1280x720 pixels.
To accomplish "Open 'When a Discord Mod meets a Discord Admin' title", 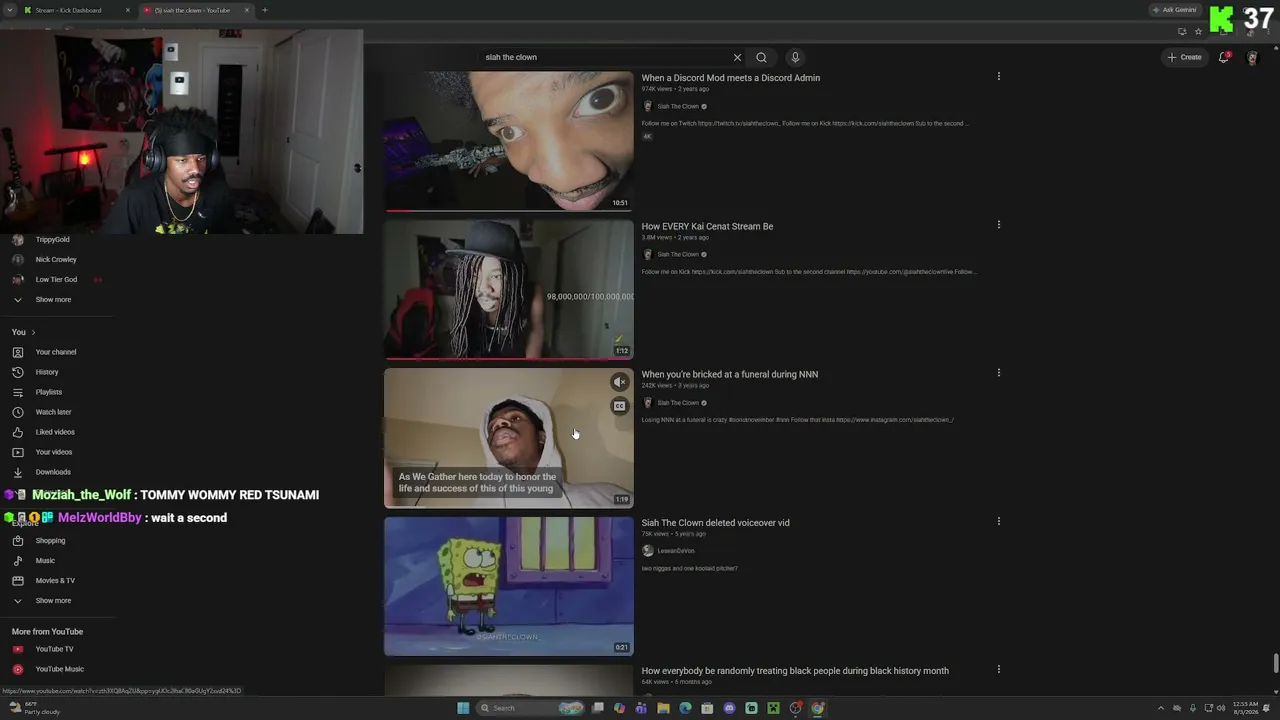I will click(731, 78).
